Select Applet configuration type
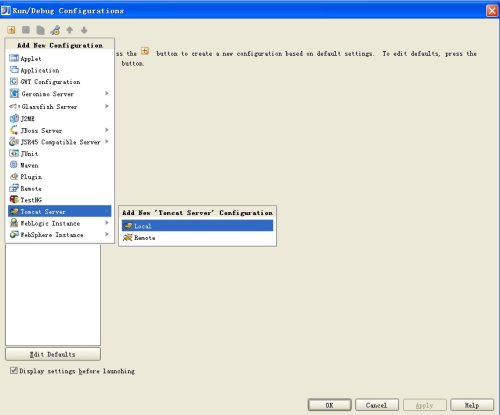The image size is (500, 415). pos(60,58)
